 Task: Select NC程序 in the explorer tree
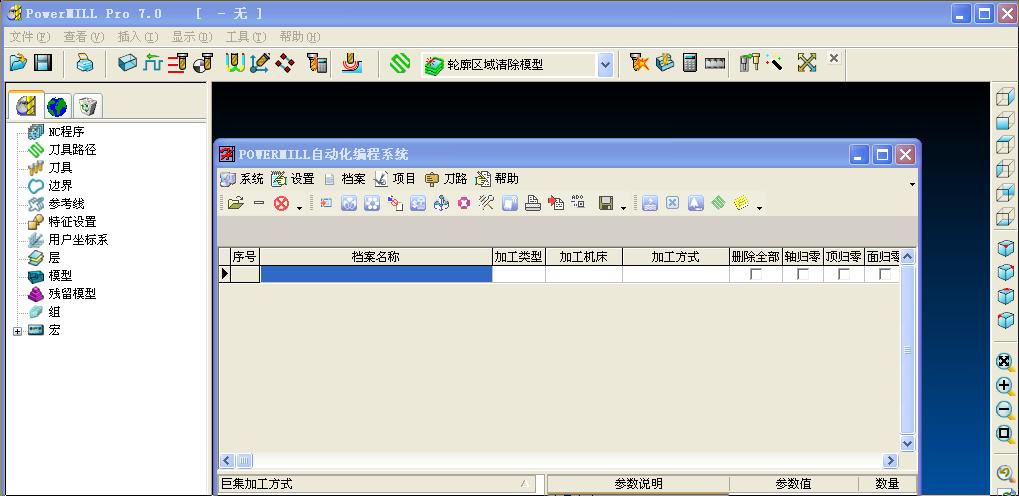point(66,132)
